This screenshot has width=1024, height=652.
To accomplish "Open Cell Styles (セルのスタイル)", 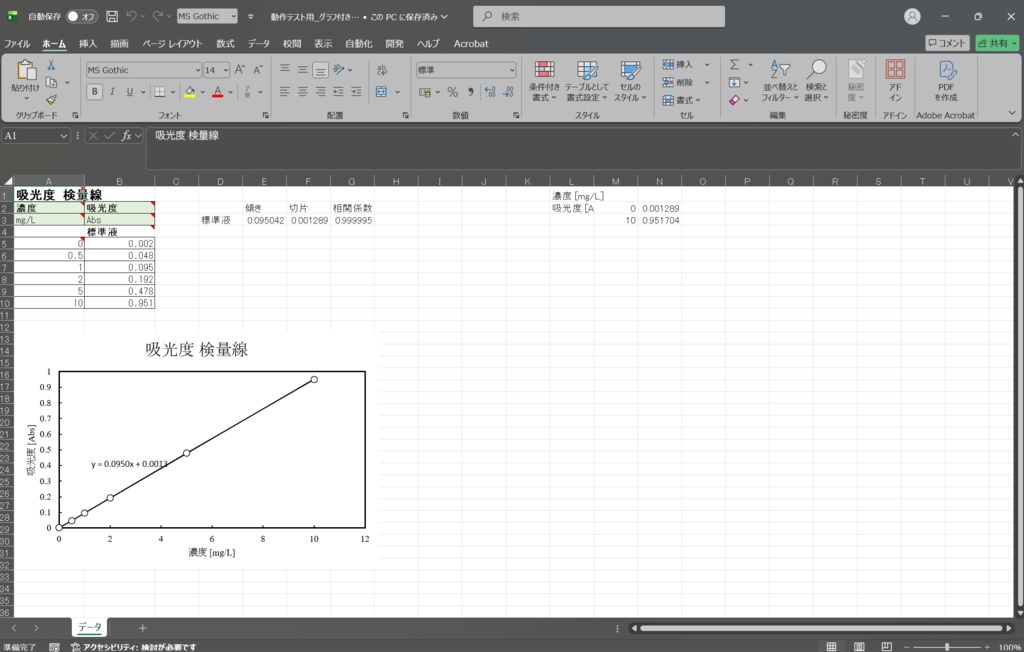I will click(630, 81).
